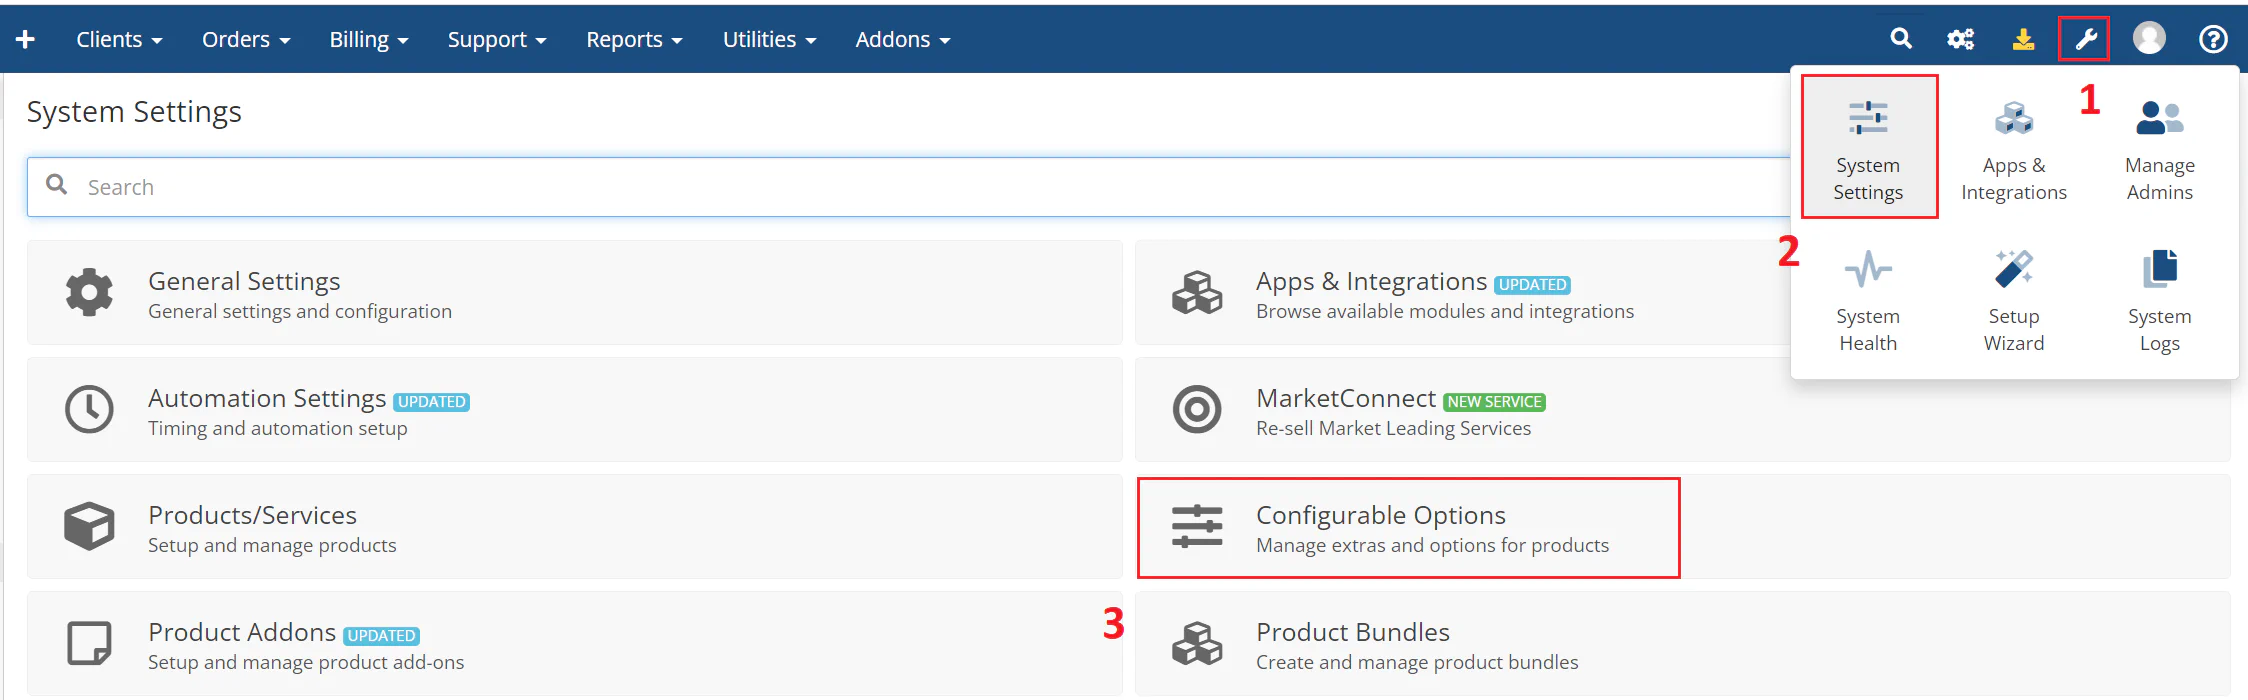Viewport: 2248px width, 700px height.
Task: Click 'General settings and configuration' text
Action: [300, 311]
